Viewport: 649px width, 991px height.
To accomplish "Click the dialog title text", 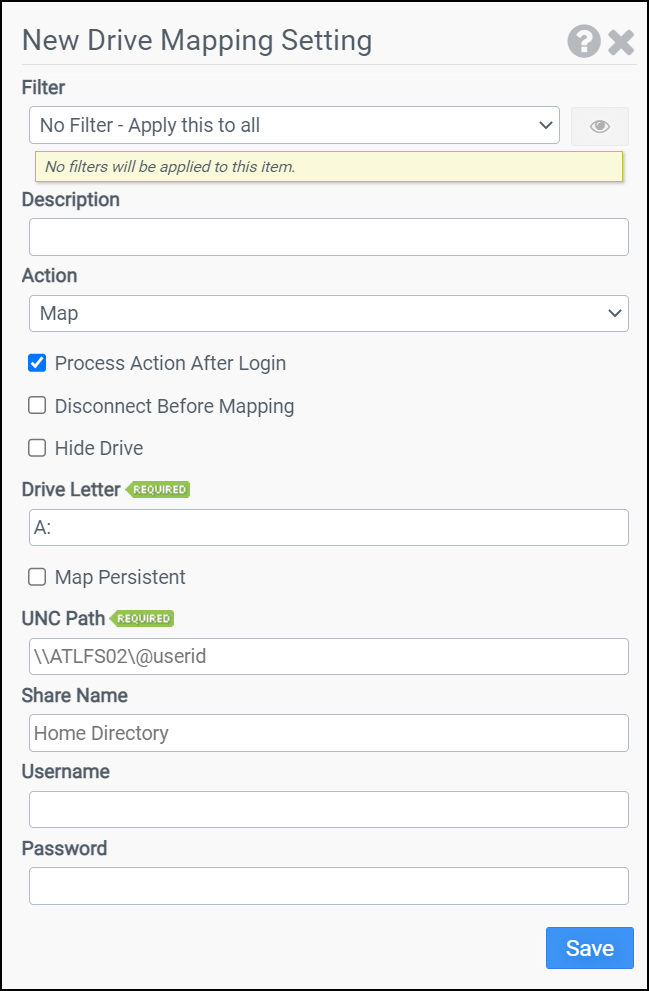I will point(197,41).
